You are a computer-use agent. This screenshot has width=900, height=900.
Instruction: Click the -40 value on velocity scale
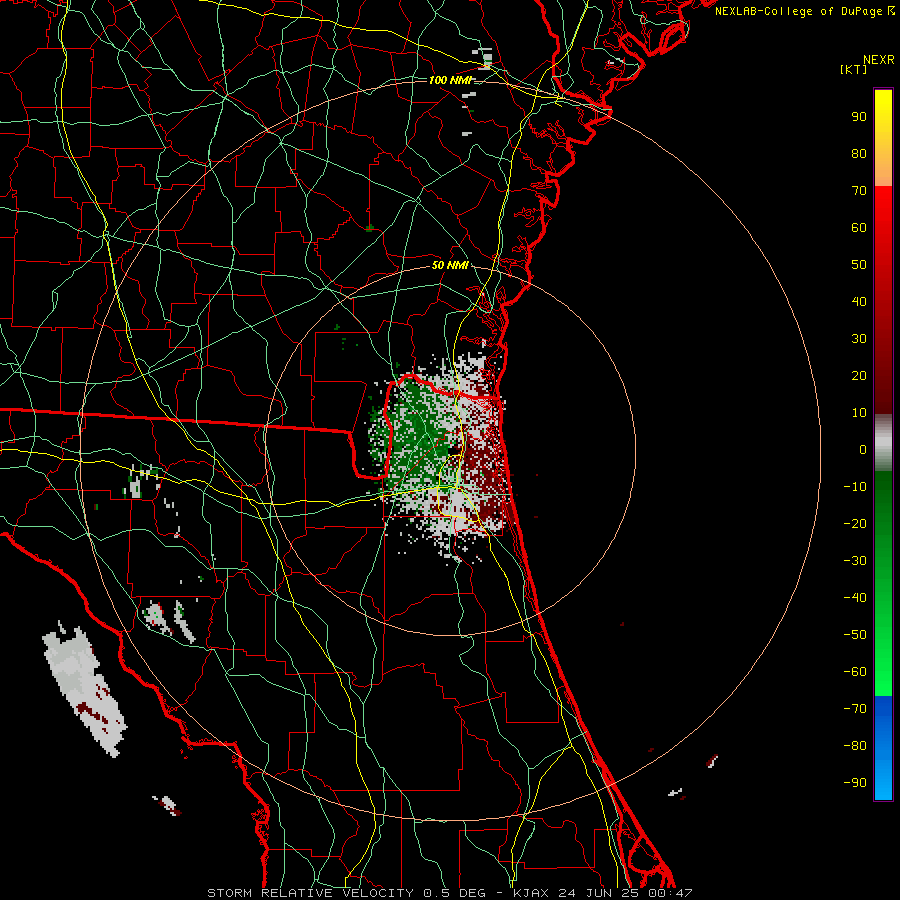855,598
